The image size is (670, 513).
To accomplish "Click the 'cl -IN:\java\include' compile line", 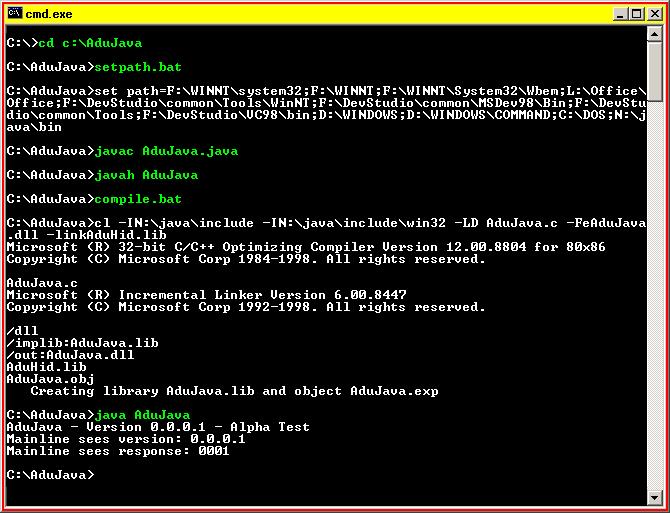I will (x=326, y=223).
